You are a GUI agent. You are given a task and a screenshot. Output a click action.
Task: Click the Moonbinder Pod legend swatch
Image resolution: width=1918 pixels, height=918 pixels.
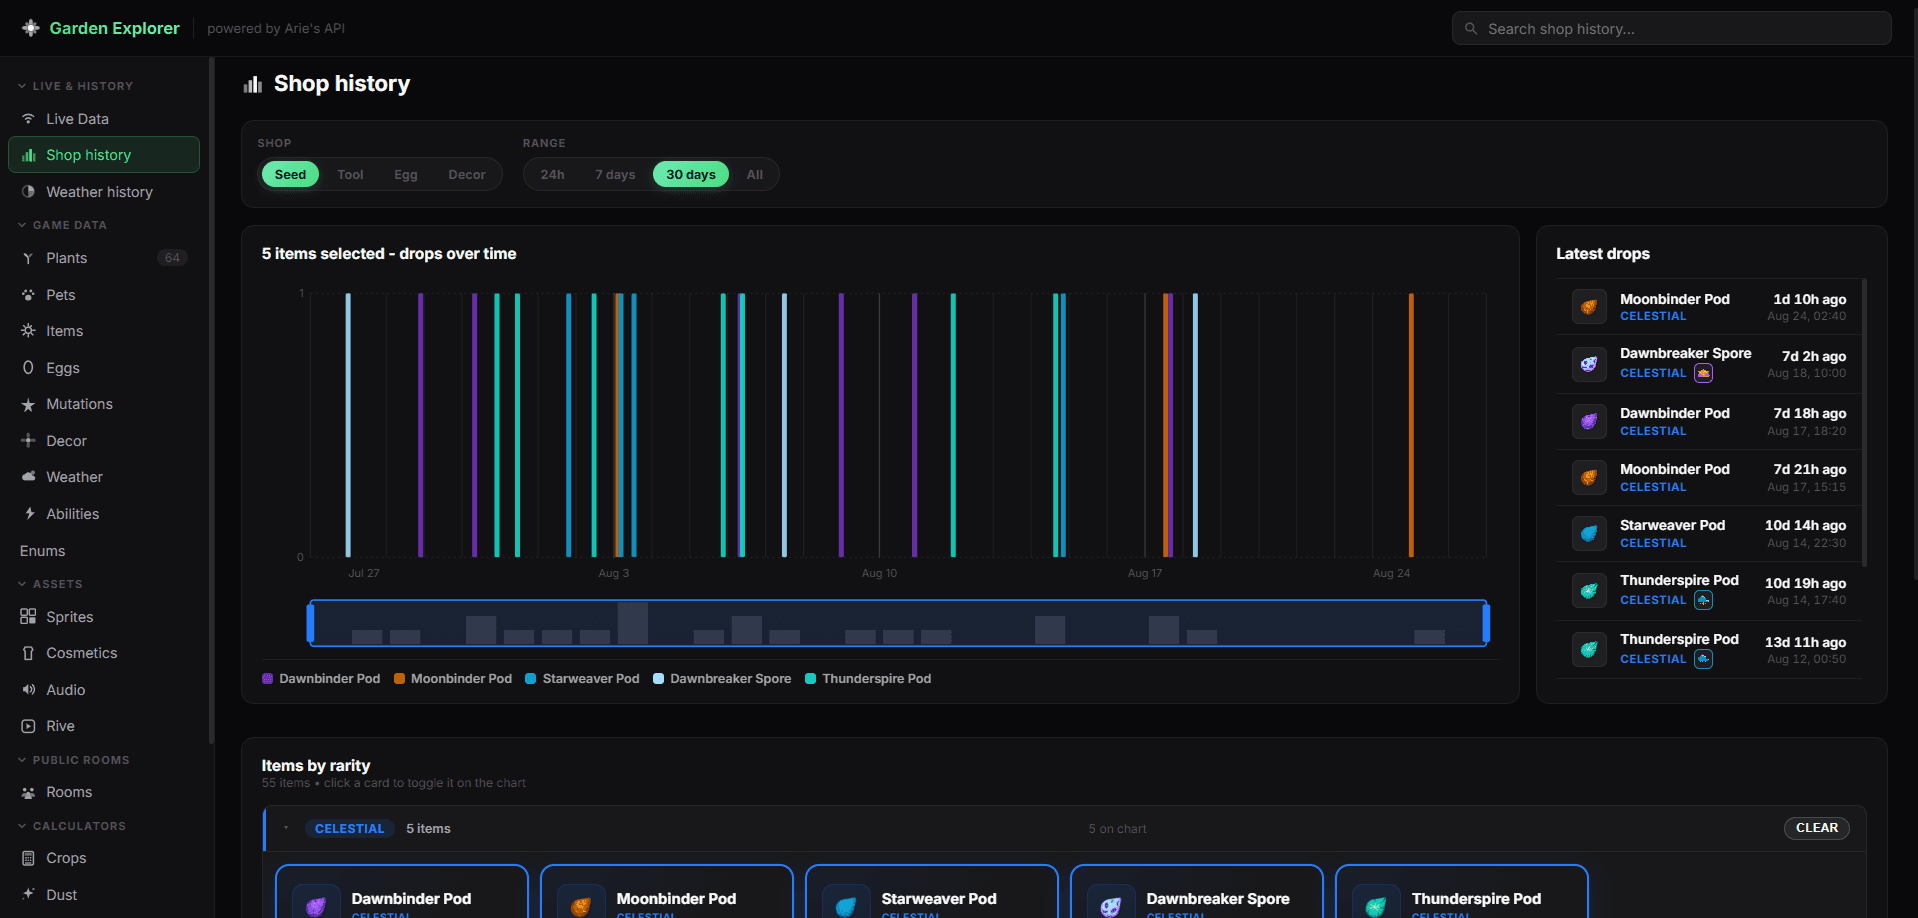point(399,678)
